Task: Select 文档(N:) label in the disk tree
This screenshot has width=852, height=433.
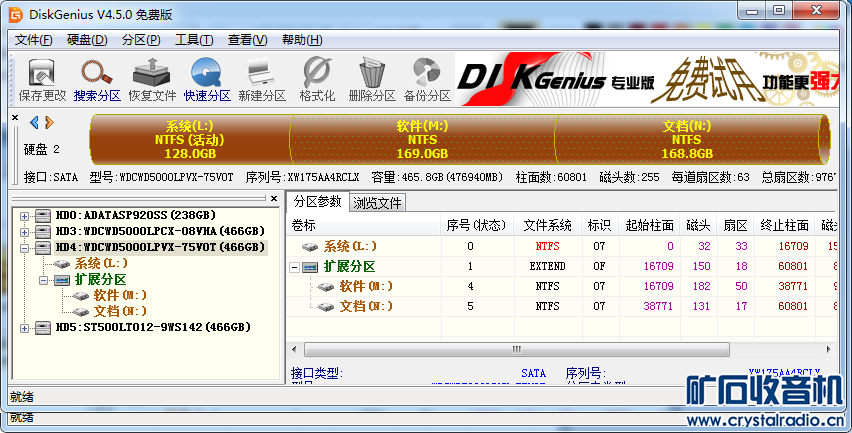Action: pyautogui.click(x=120, y=311)
